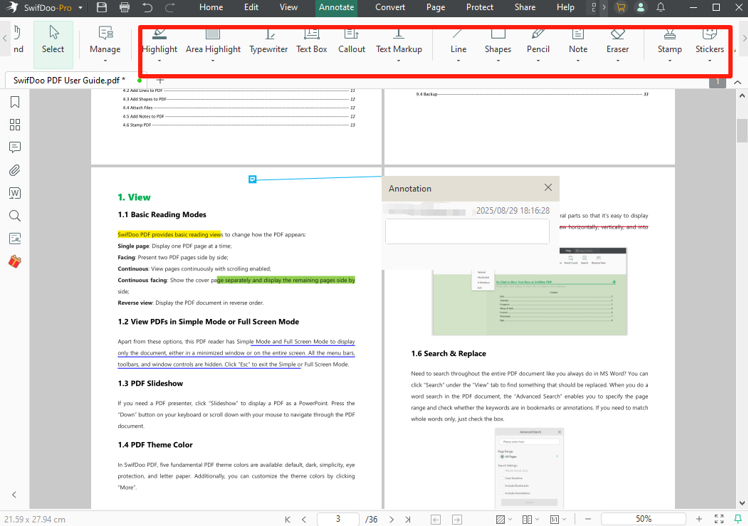Viewport: 748px width, 526px height.
Task: Open the user account icon
Action: point(641,7)
